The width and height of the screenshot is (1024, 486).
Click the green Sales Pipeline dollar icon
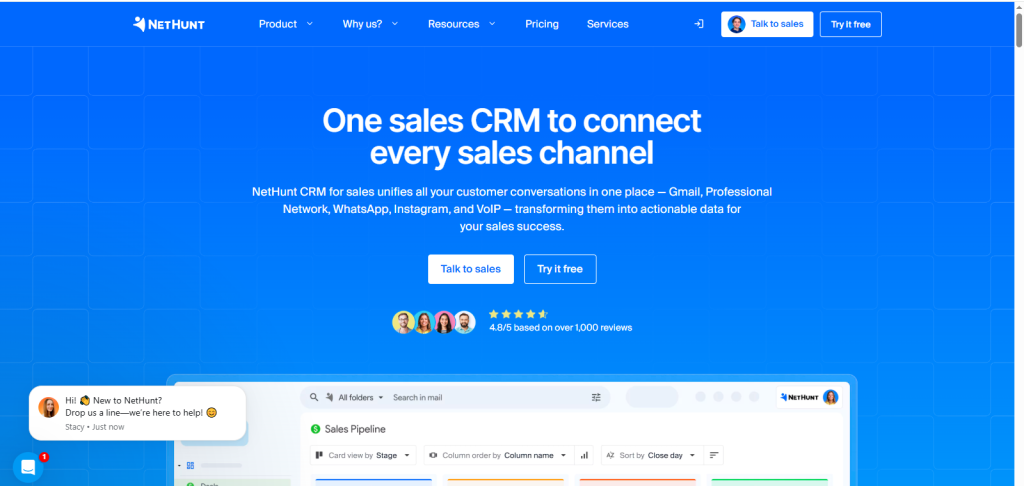click(x=316, y=429)
